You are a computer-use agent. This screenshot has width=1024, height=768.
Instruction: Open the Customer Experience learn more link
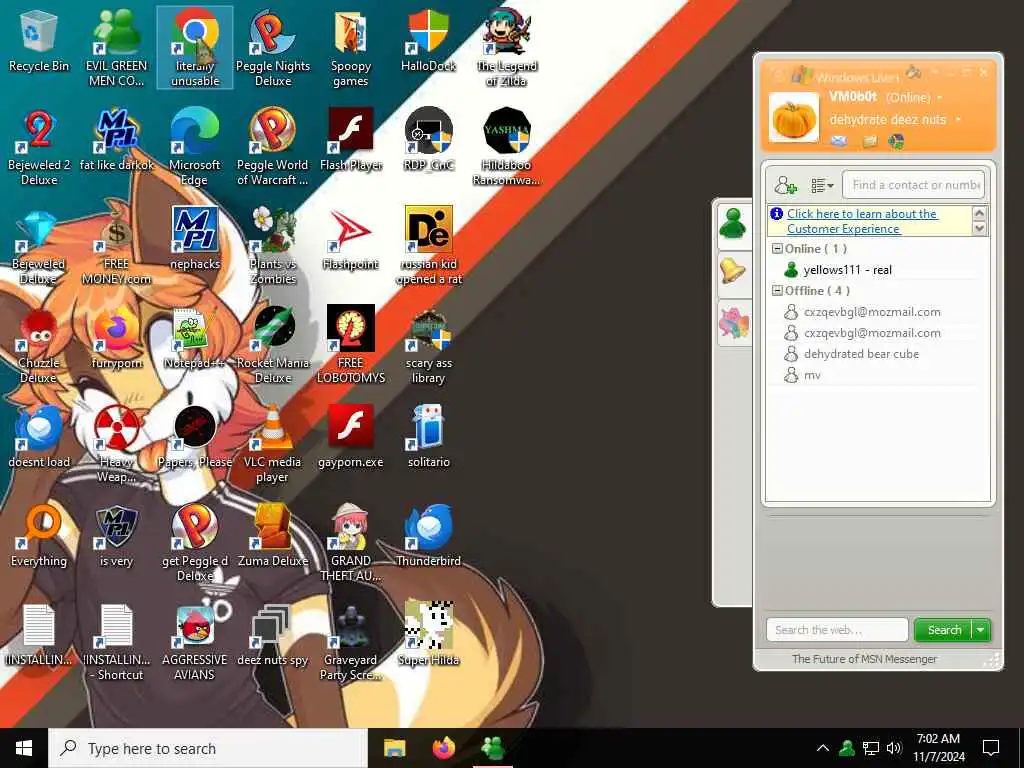(862, 221)
